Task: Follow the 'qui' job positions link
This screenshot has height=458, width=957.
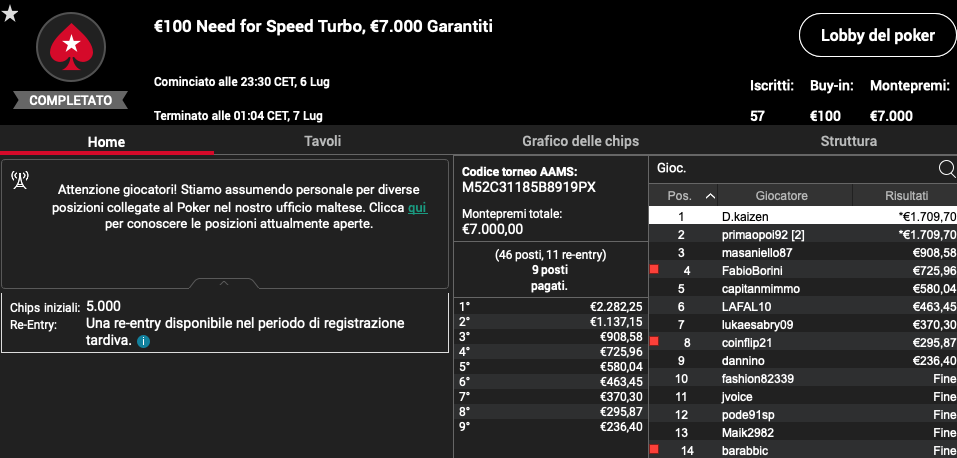Action: [x=417, y=208]
